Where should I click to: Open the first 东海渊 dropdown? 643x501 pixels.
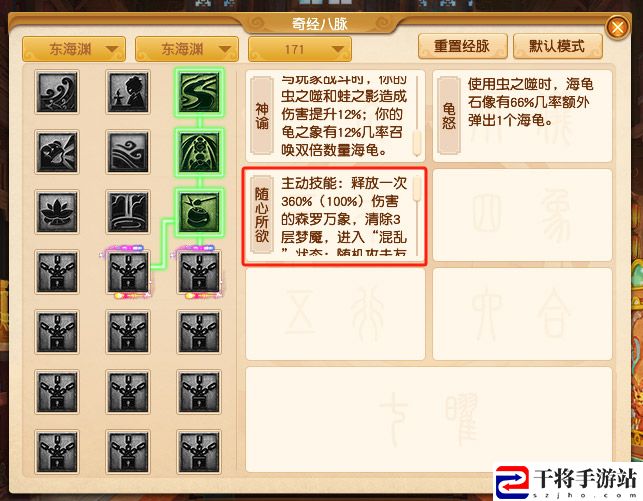pos(74,49)
